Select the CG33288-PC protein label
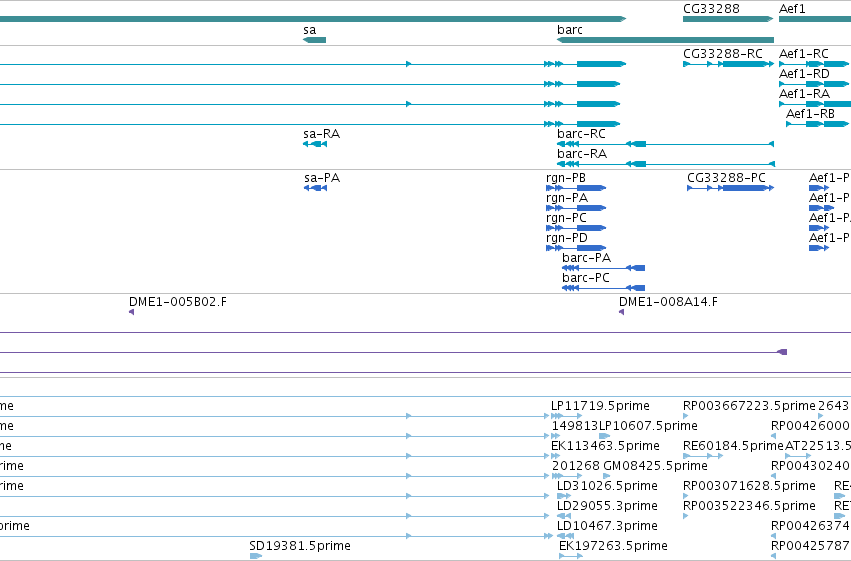The image size is (851, 561). 726,178
